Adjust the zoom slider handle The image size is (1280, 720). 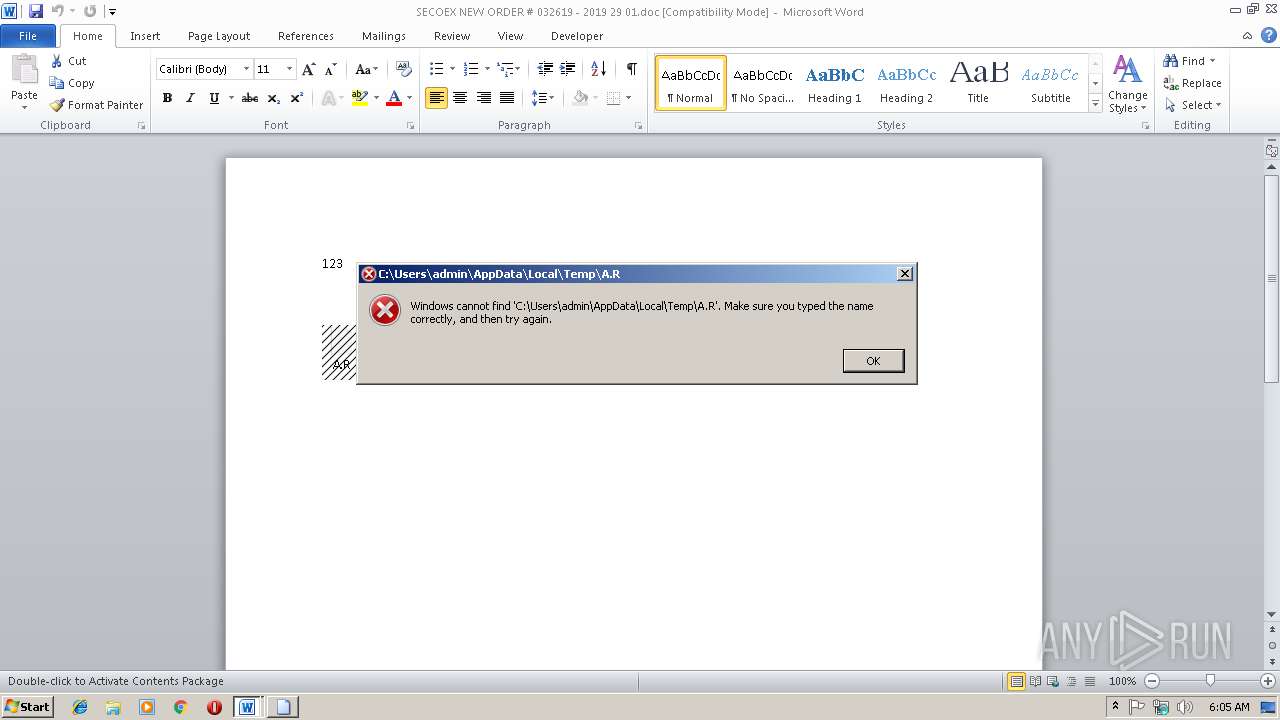point(1210,681)
